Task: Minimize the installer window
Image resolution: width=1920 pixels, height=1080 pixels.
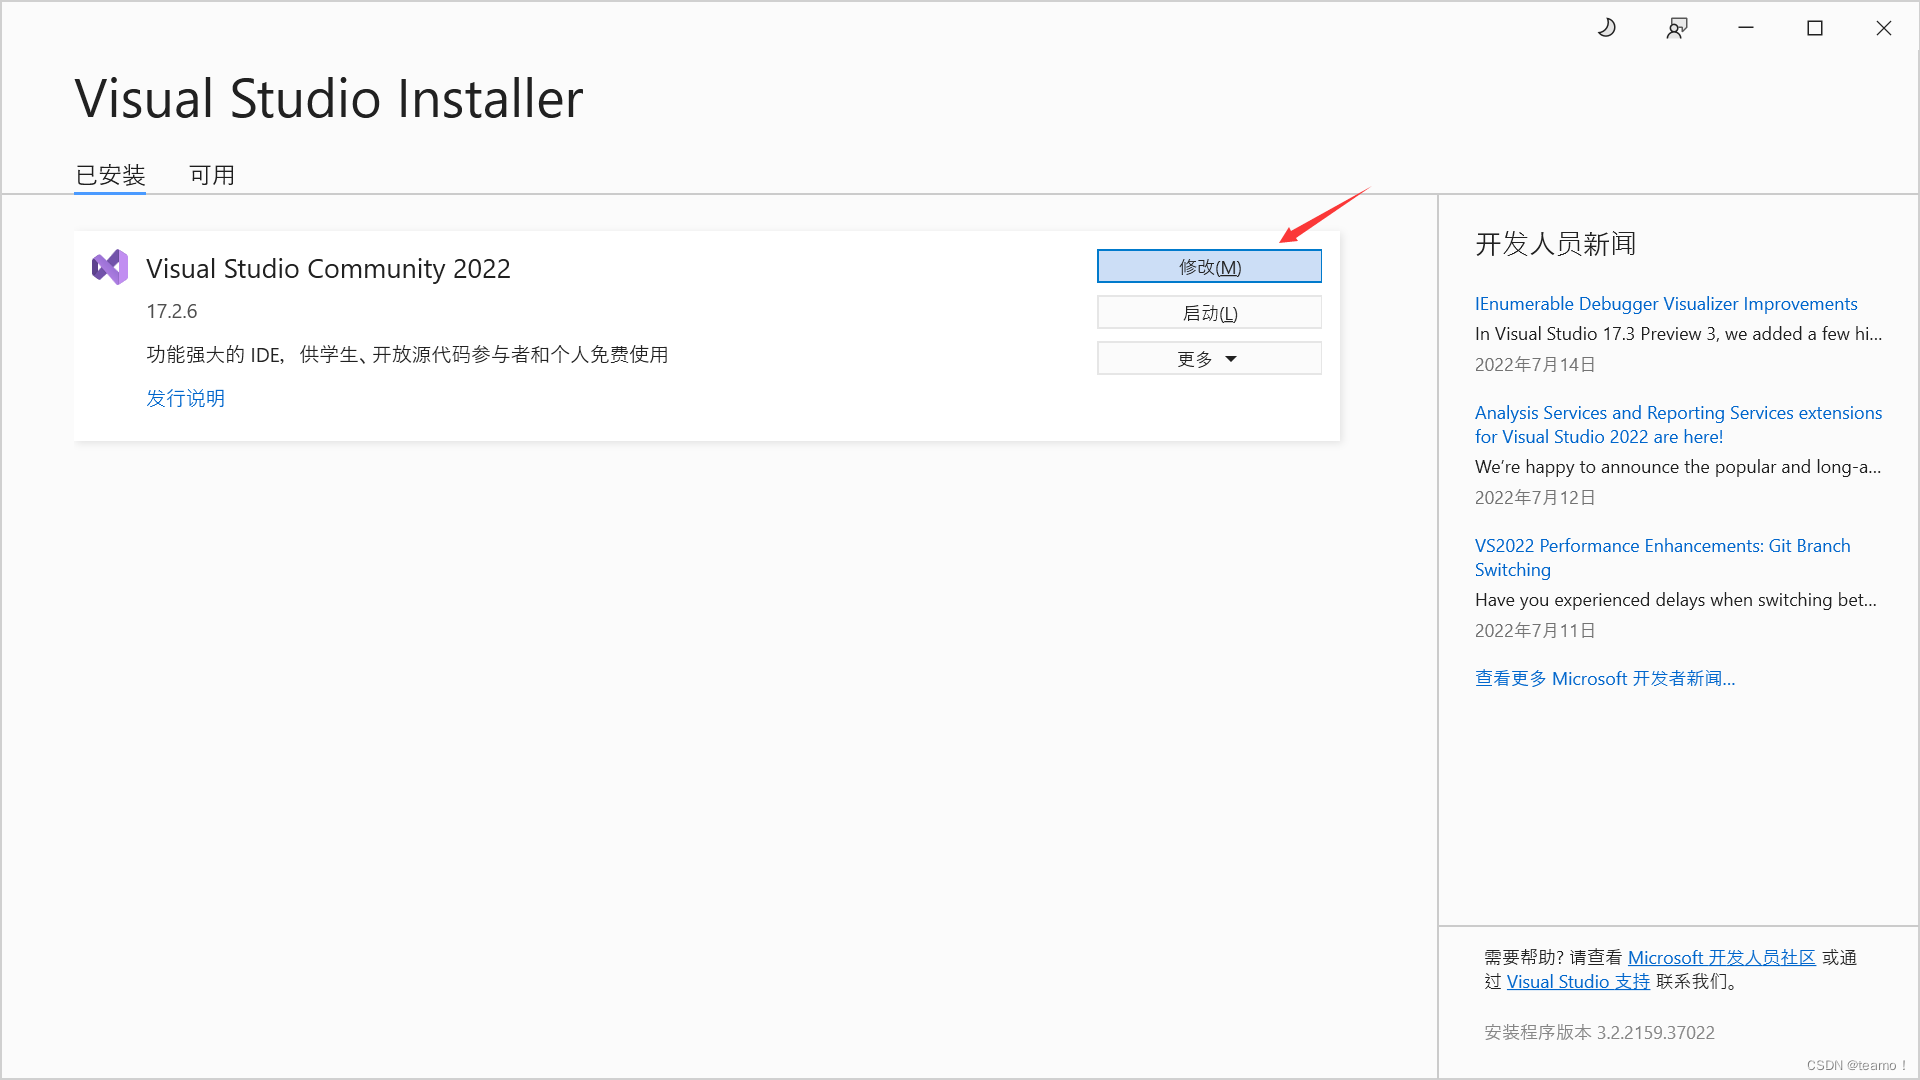Action: 1746,28
